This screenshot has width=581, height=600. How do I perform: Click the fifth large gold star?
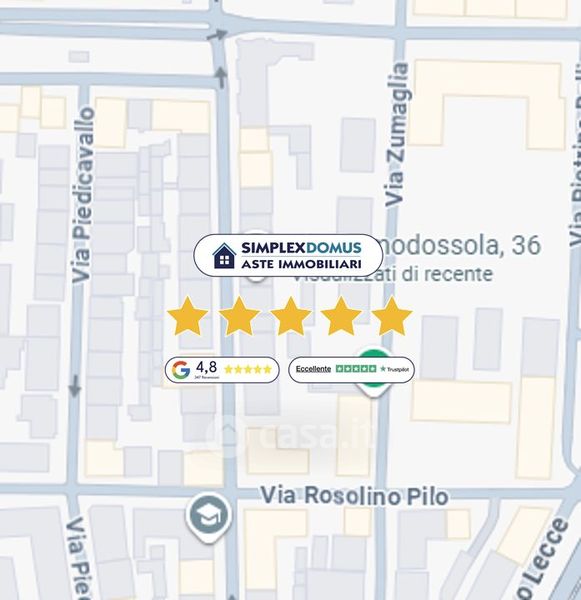point(392,316)
